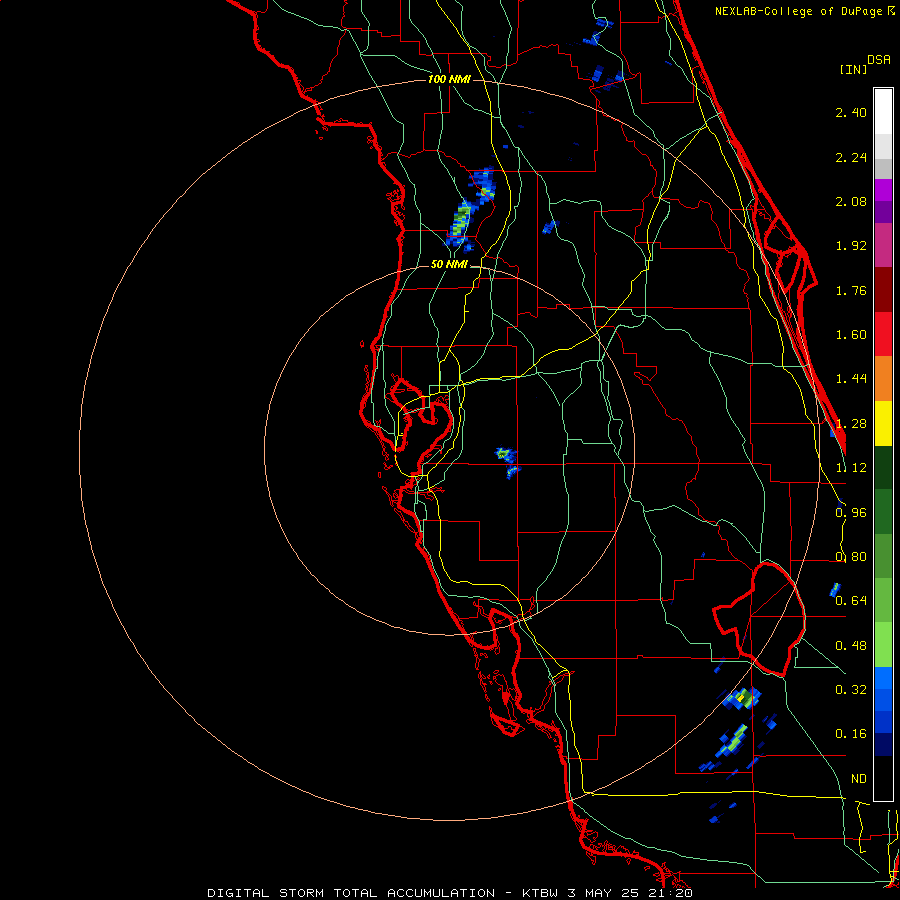The width and height of the screenshot is (900, 900).
Task: Select the pink legend swatch near 1.92
Action: tap(883, 245)
